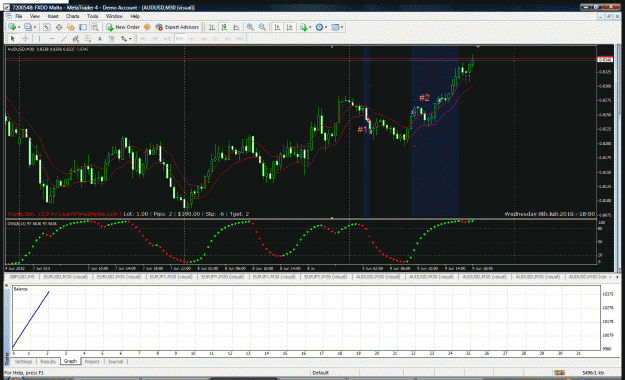Click the zoom in magnifier icon

(250, 27)
